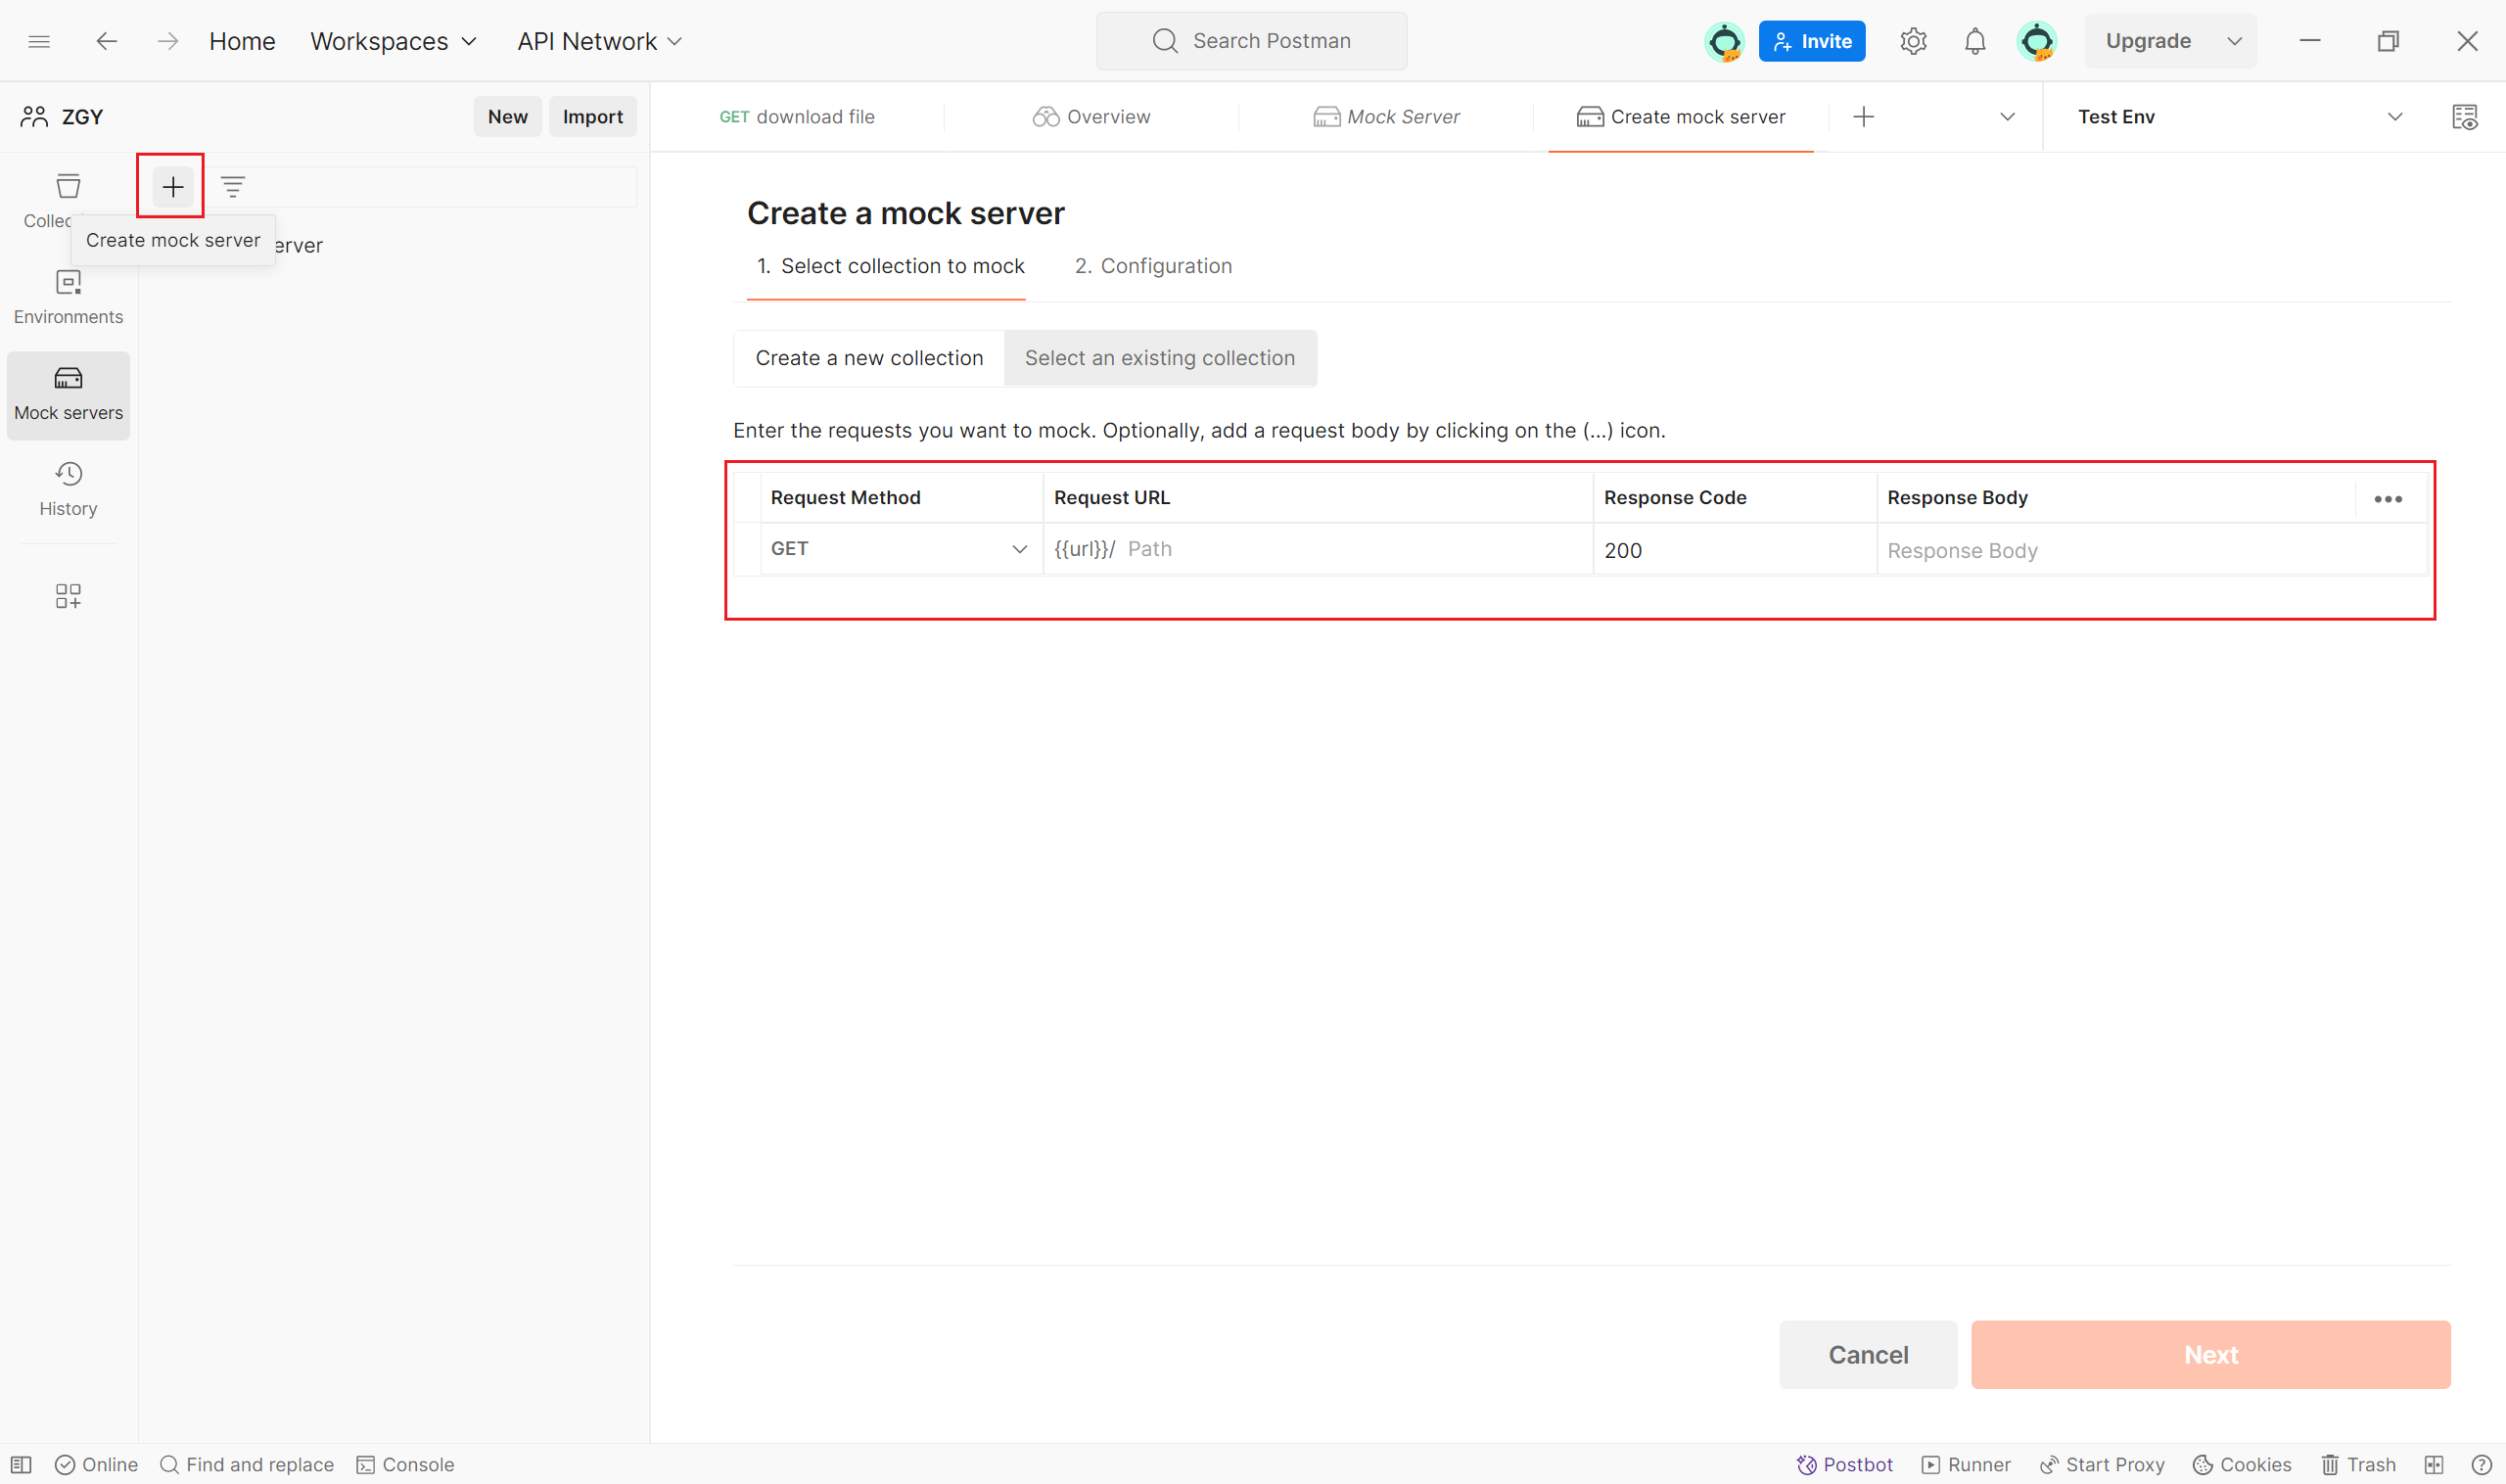2506x1484 pixels.
Task: Expand the tabs overflow chevron
Action: 2006,117
